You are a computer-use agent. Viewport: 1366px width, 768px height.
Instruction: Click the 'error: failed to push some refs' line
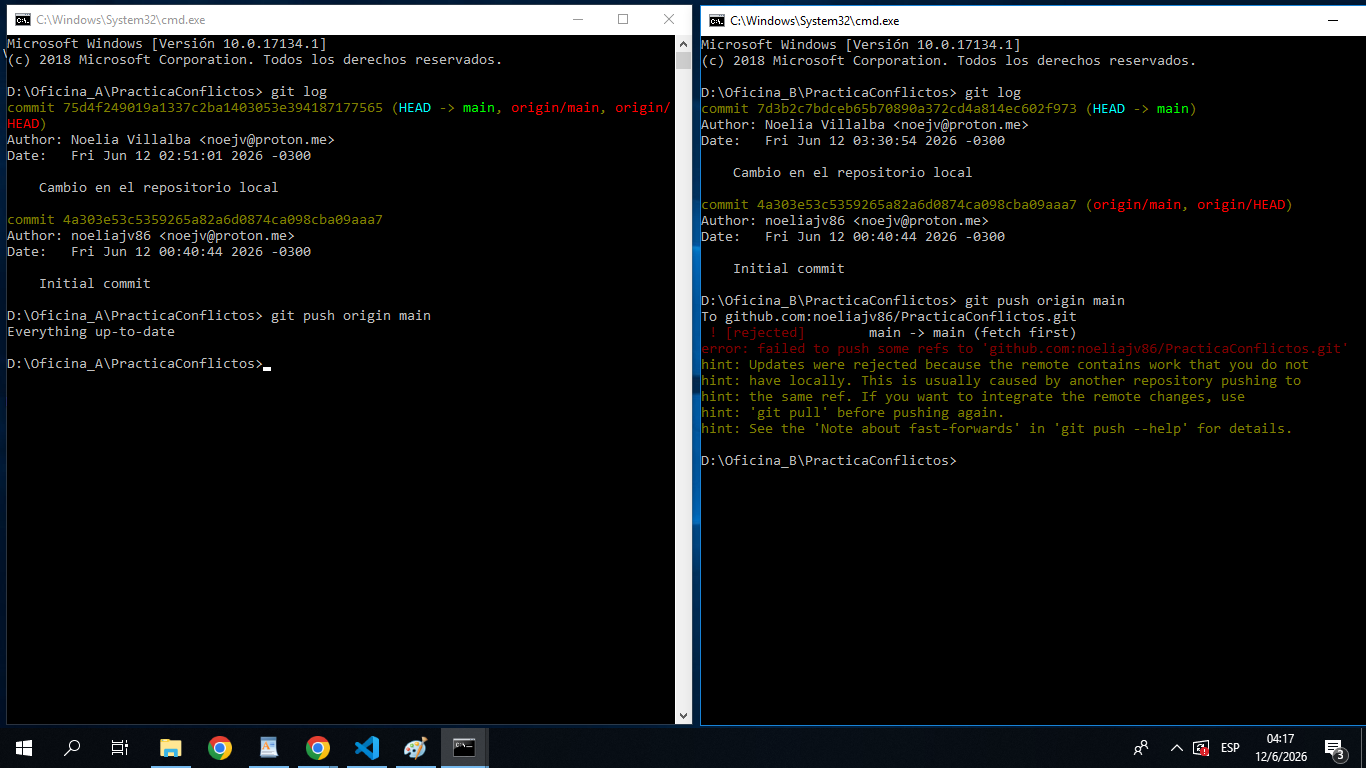1025,348
